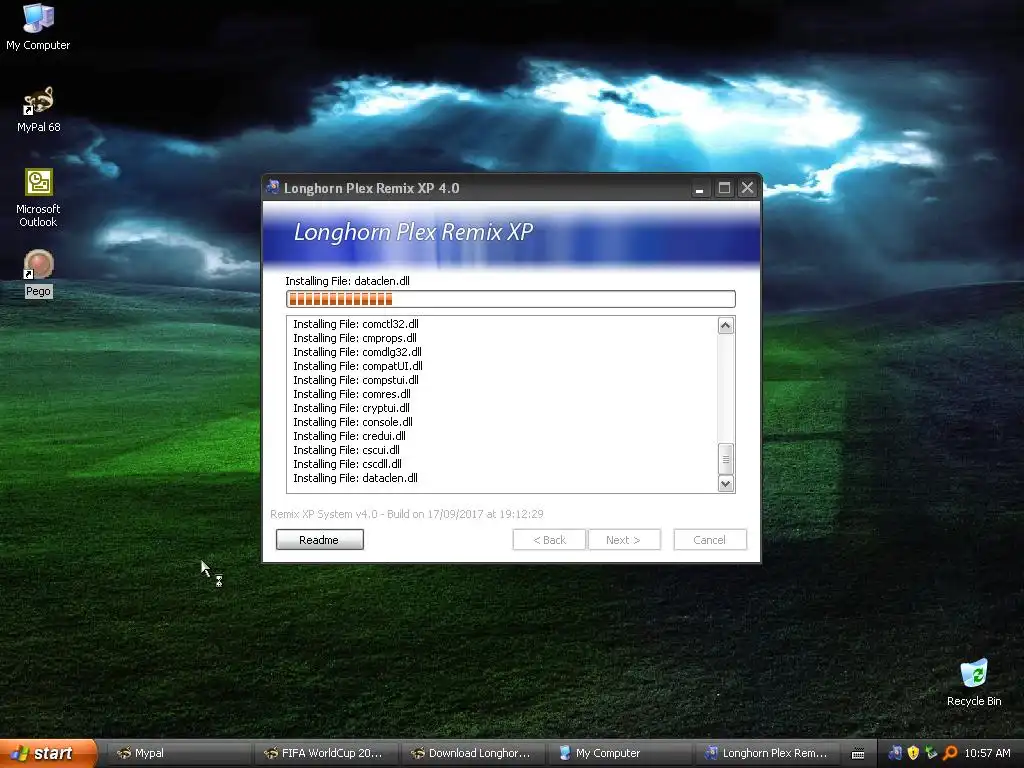1024x768 pixels.
Task: Click the Remix XP System build text
Action: tap(406, 514)
